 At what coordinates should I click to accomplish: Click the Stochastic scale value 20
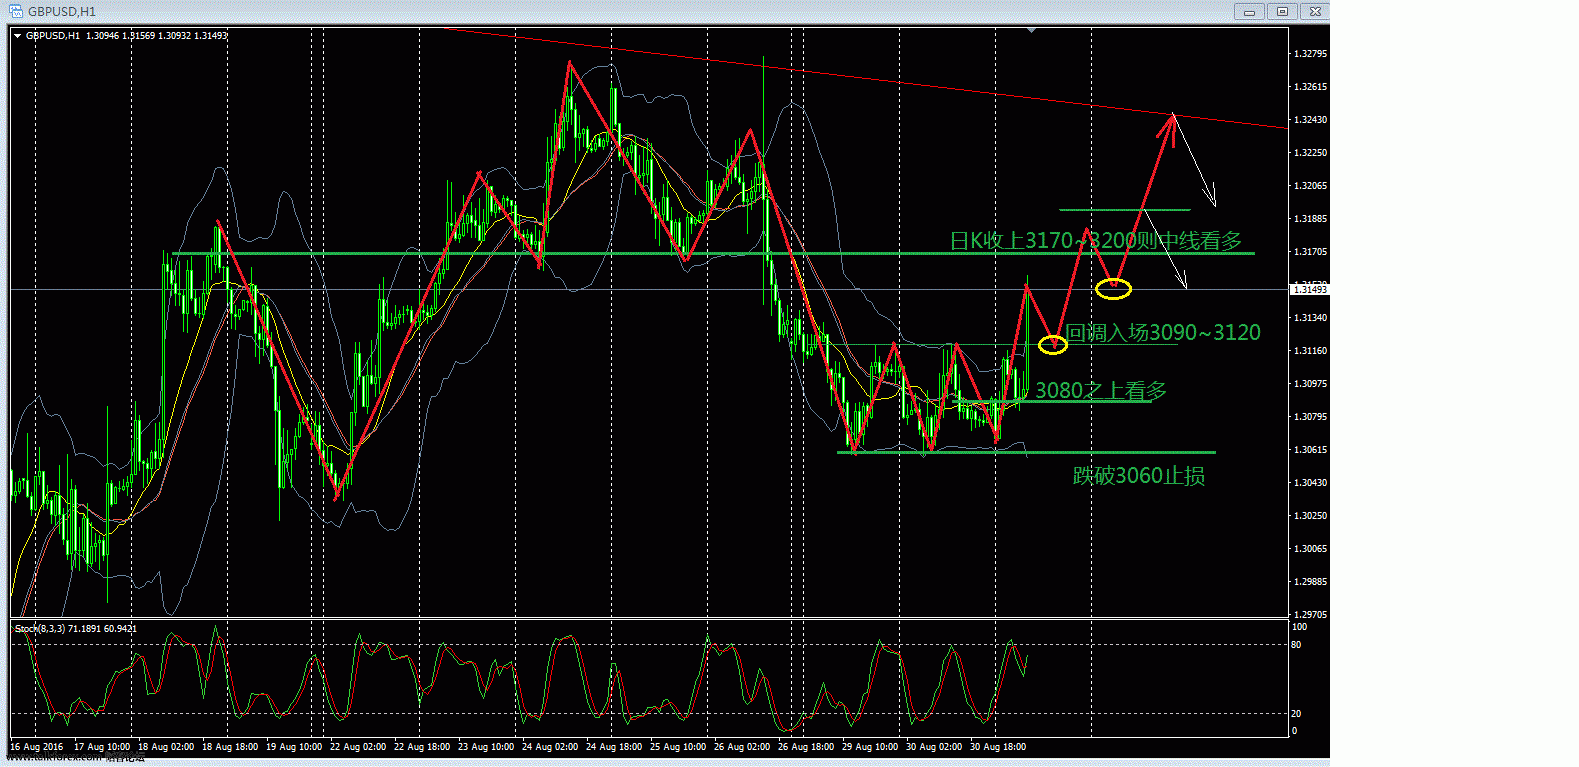coord(1296,714)
